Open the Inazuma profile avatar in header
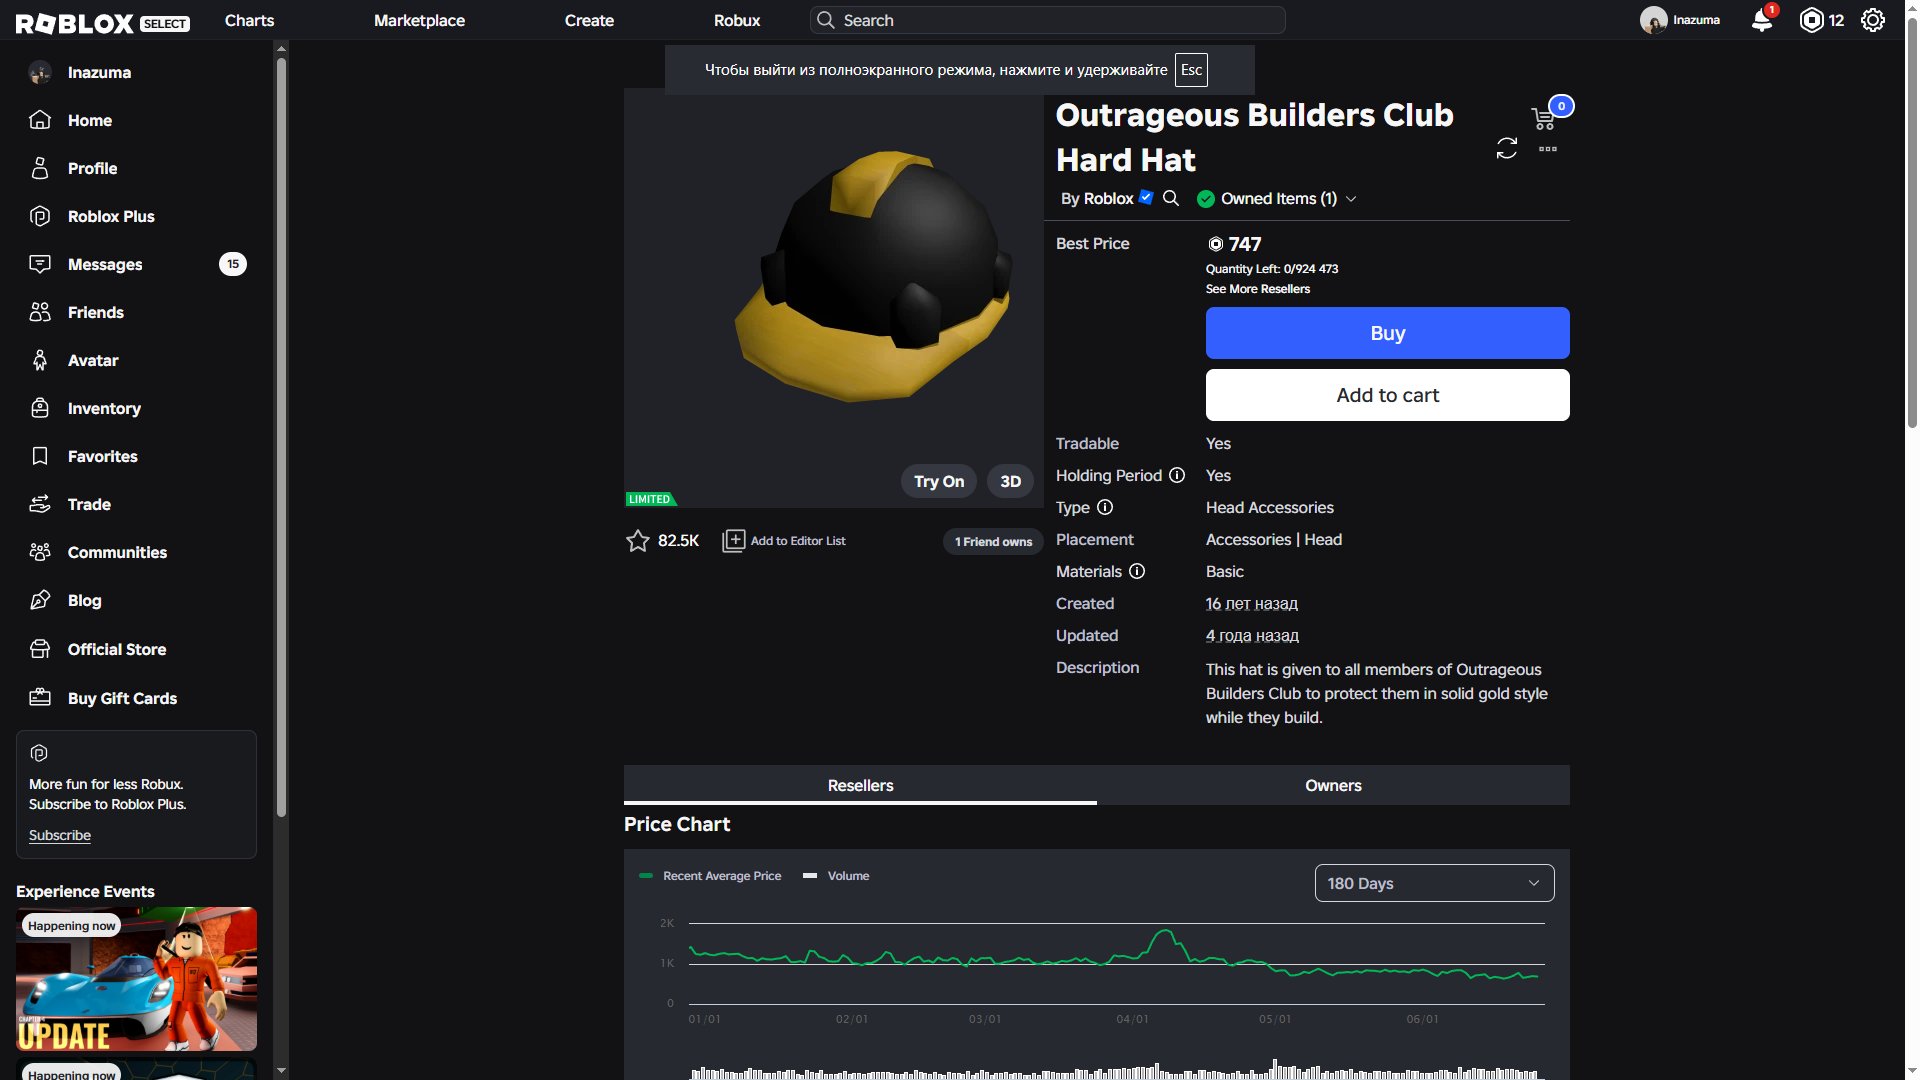1920x1080 pixels. 1653,20
